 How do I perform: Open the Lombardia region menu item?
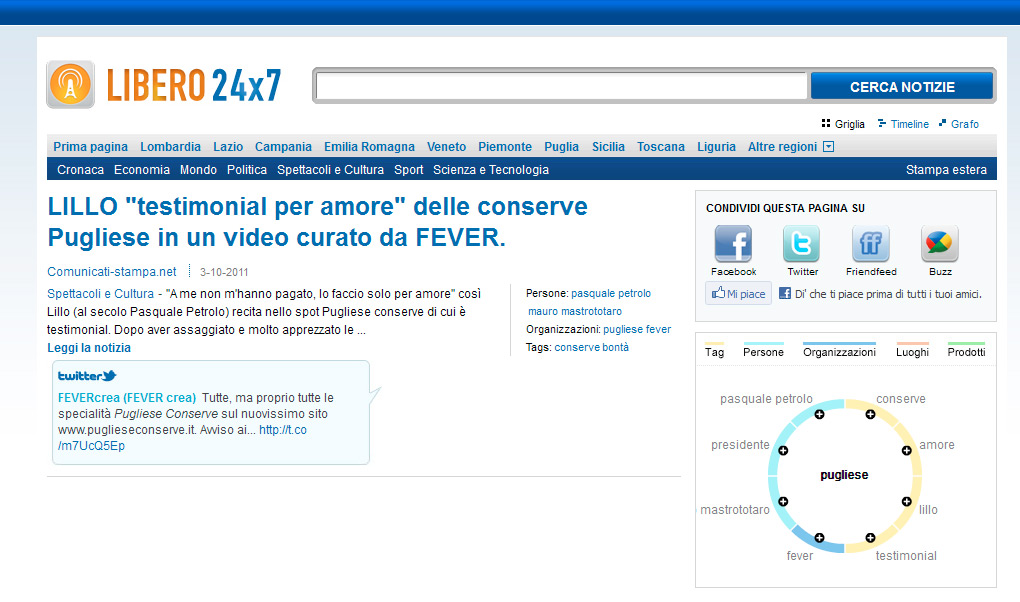(x=170, y=146)
